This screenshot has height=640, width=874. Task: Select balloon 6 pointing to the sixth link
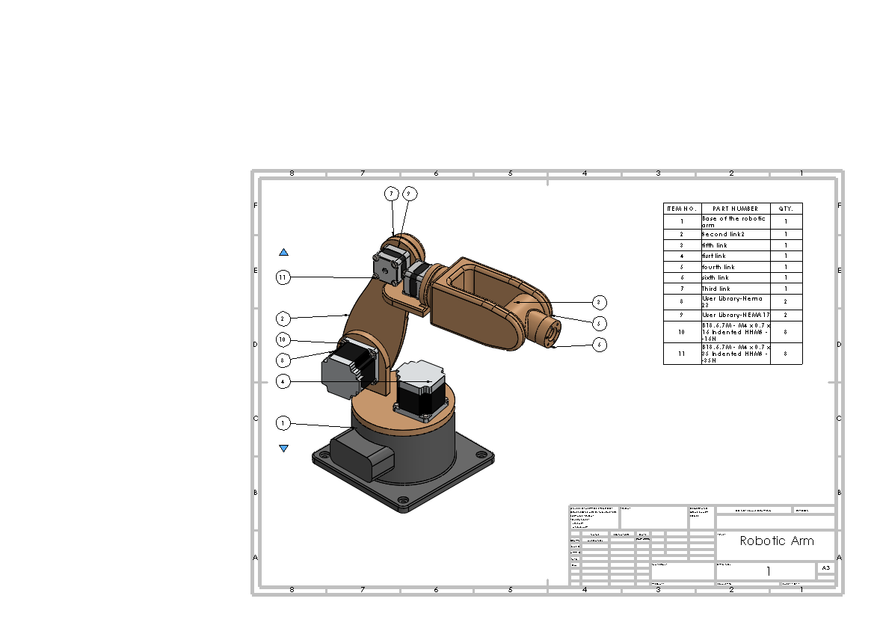coord(598,343)
